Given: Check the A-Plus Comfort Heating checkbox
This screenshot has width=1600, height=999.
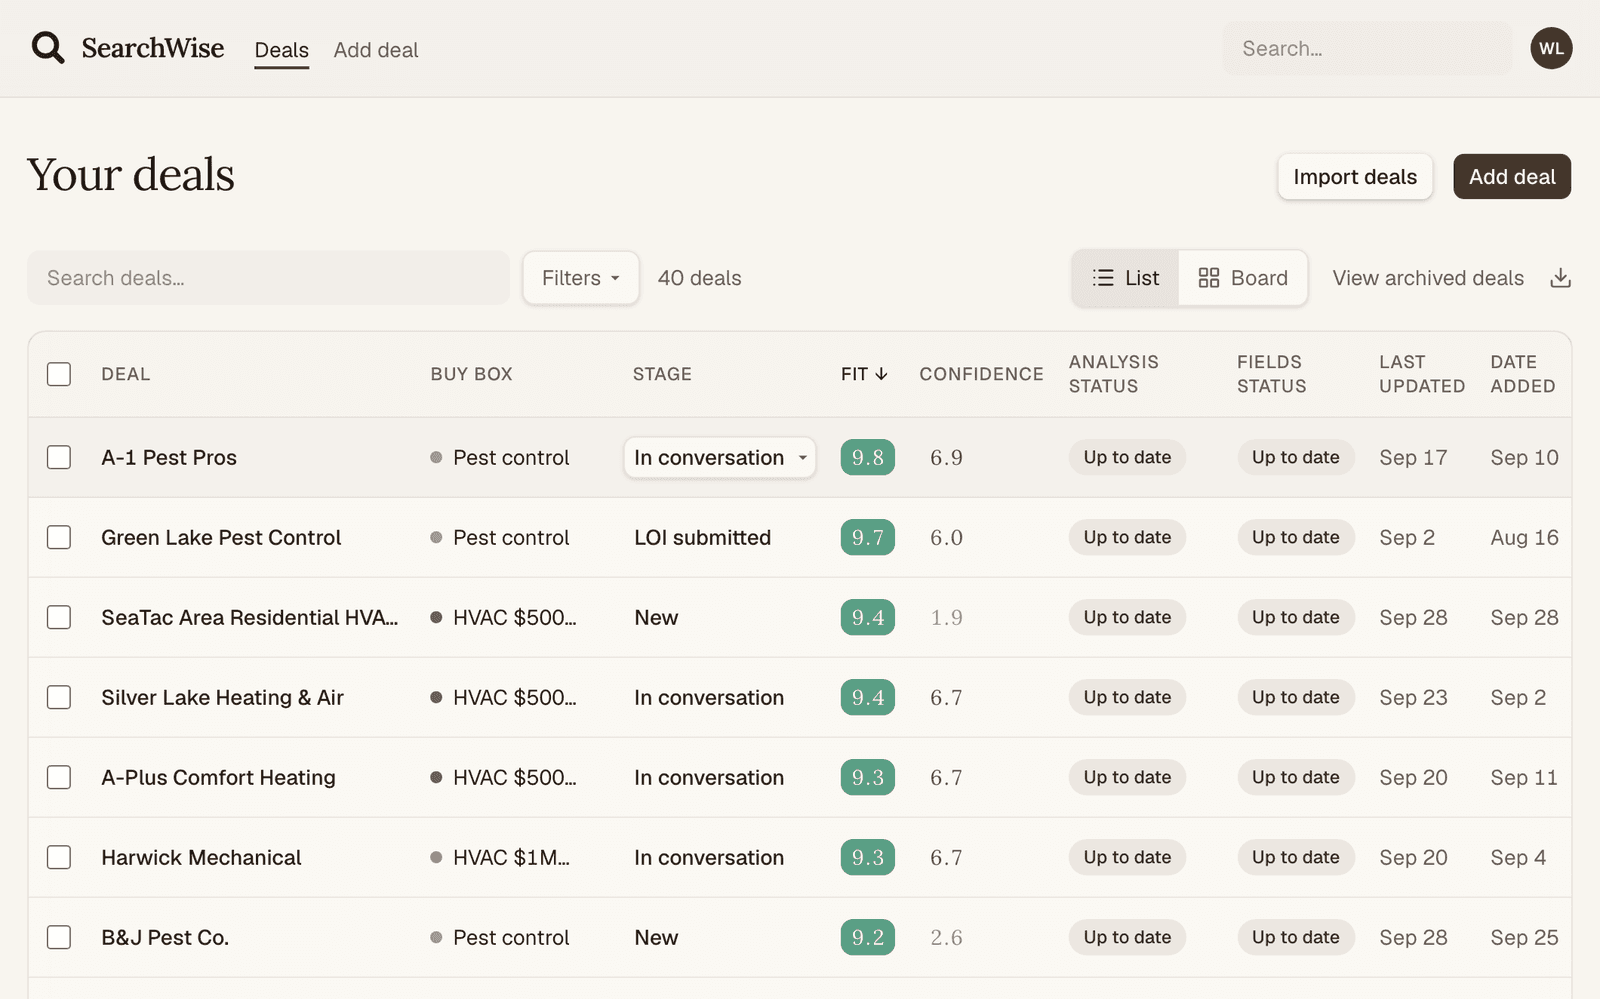Looking at the screenshot, I should pos(59,777).
